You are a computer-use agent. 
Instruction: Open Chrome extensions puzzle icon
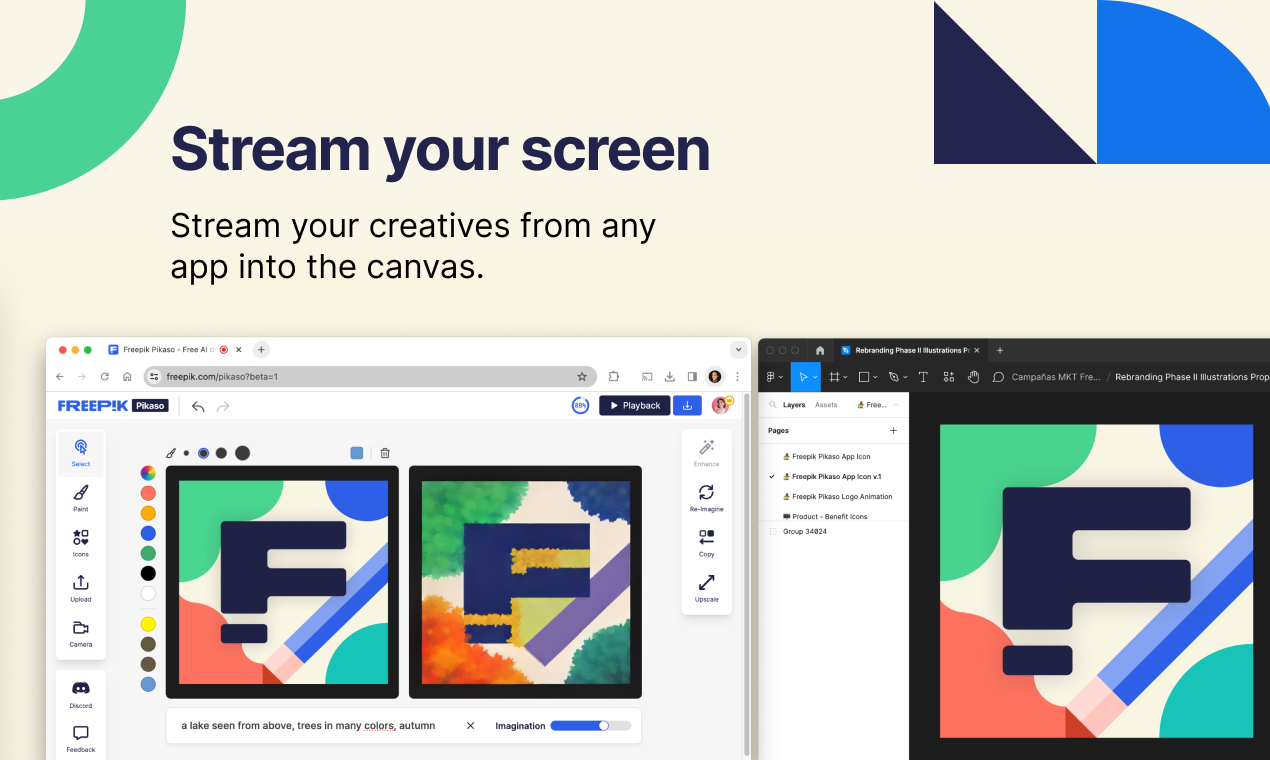tap(614, 376)
